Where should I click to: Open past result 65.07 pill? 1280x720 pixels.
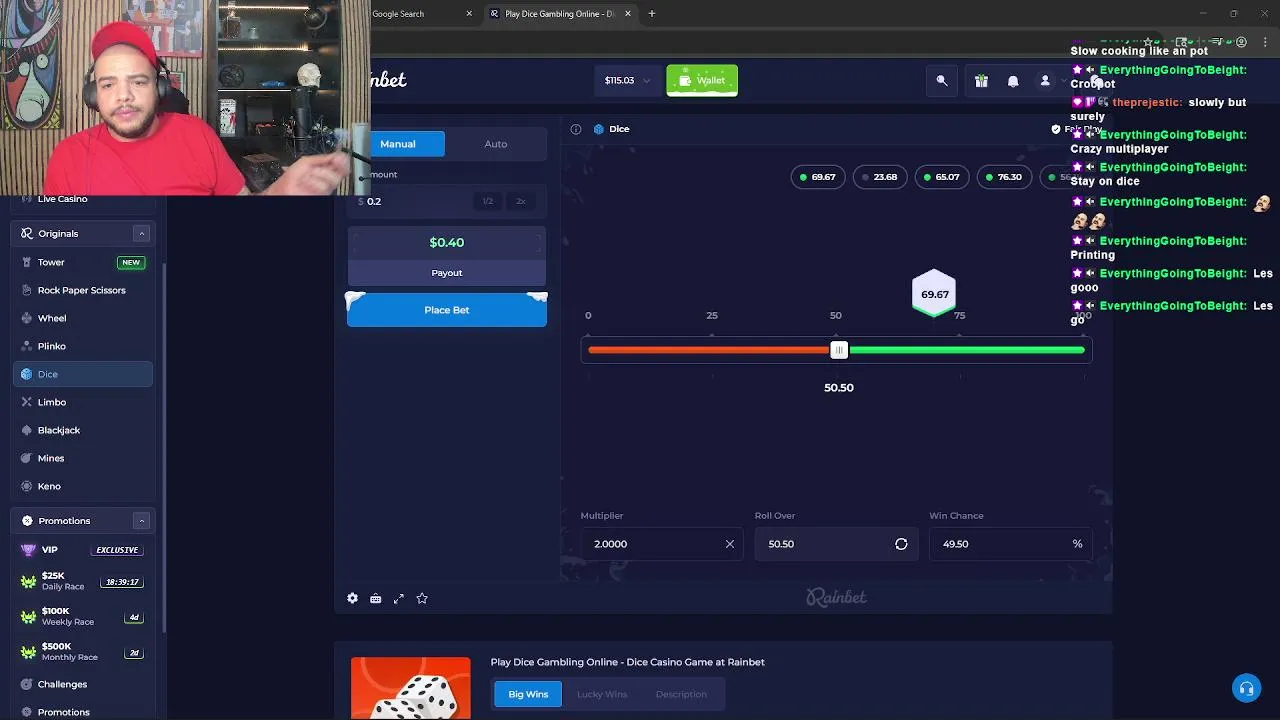click(942, 177)
